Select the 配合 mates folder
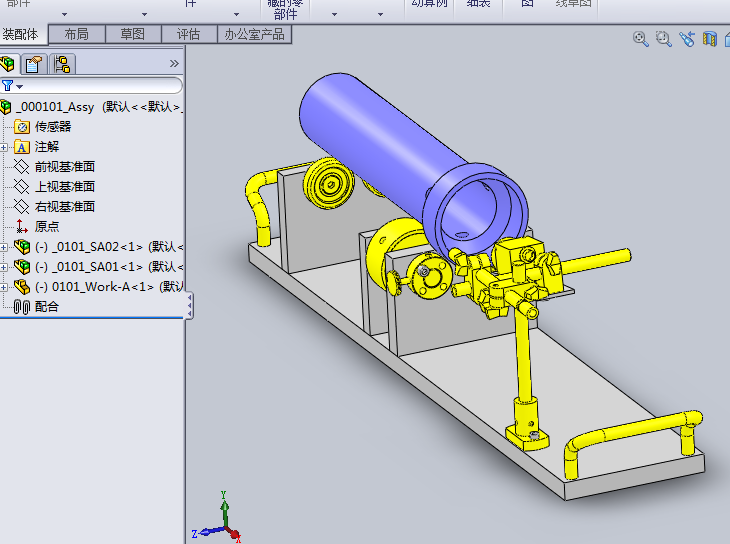The width and height of the screenshot is (730, 544). point(46,307)
